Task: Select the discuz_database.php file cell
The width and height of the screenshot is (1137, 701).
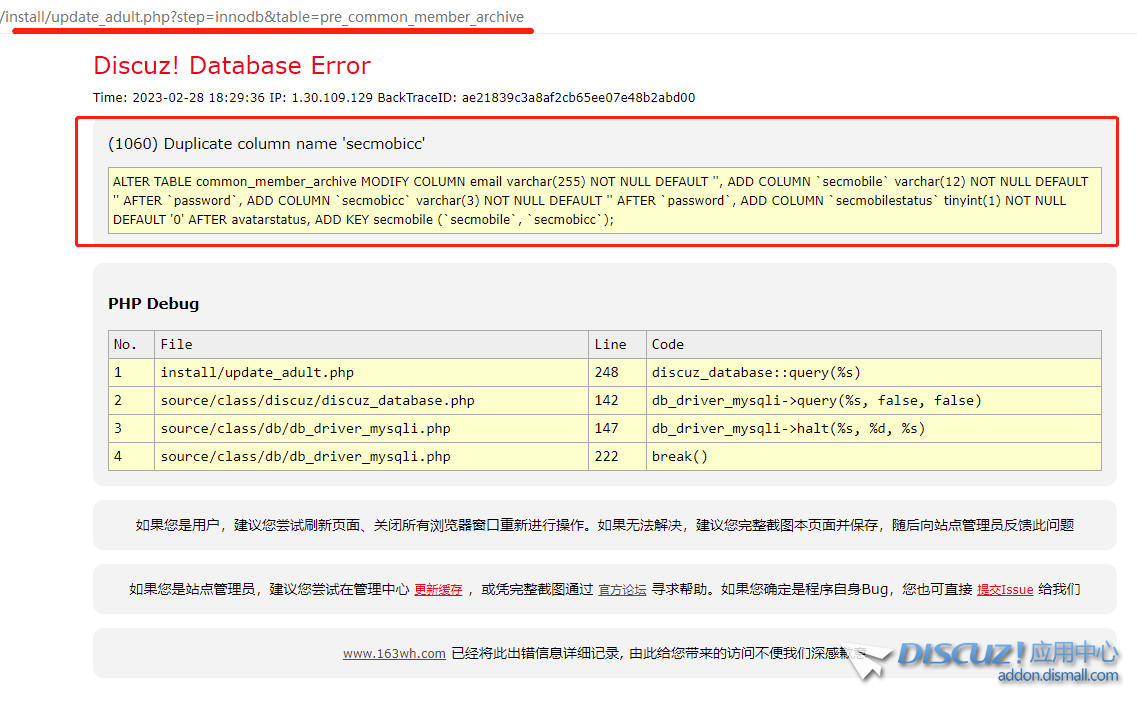Action: coord(317,401)
